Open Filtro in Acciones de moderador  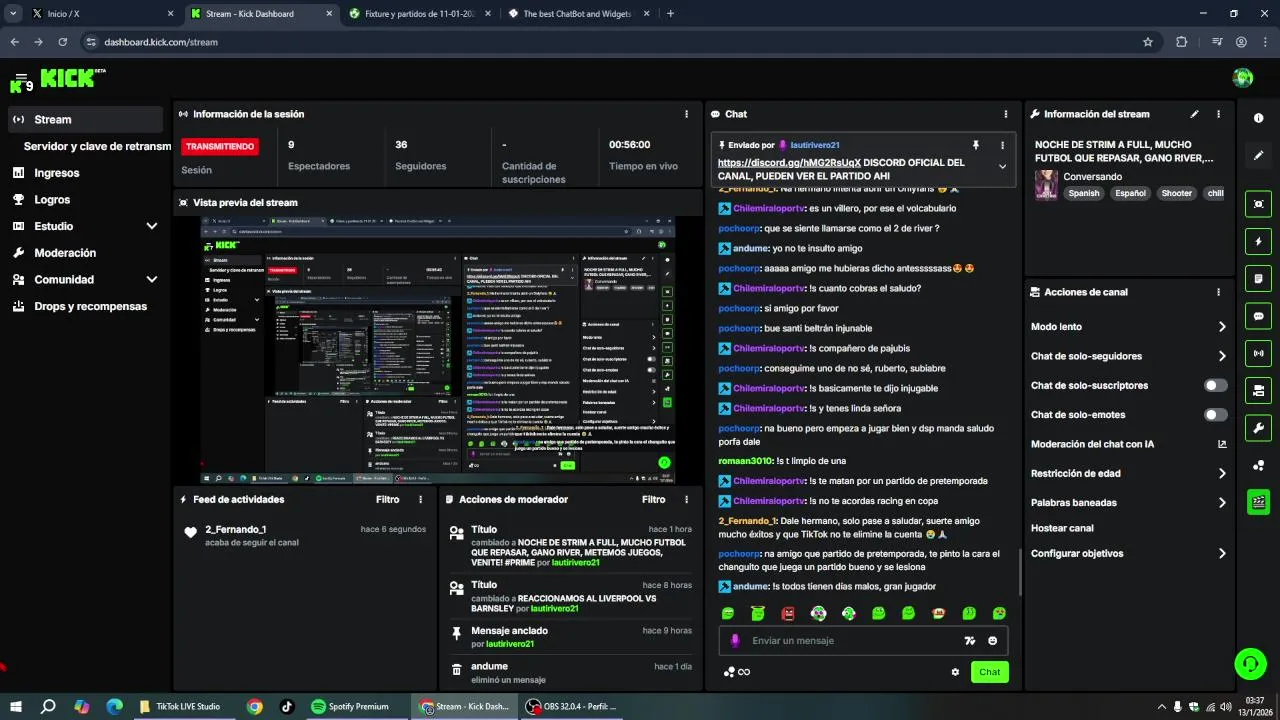click(653, 499)
